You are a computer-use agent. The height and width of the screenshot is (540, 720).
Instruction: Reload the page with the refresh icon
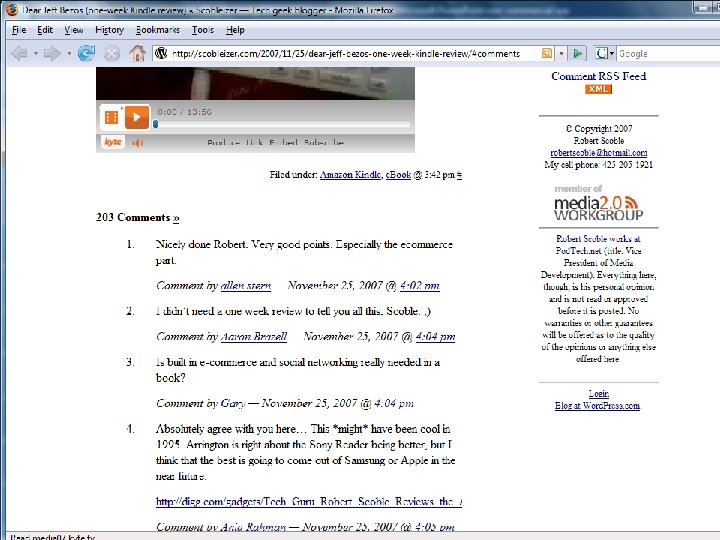point(86,53)
